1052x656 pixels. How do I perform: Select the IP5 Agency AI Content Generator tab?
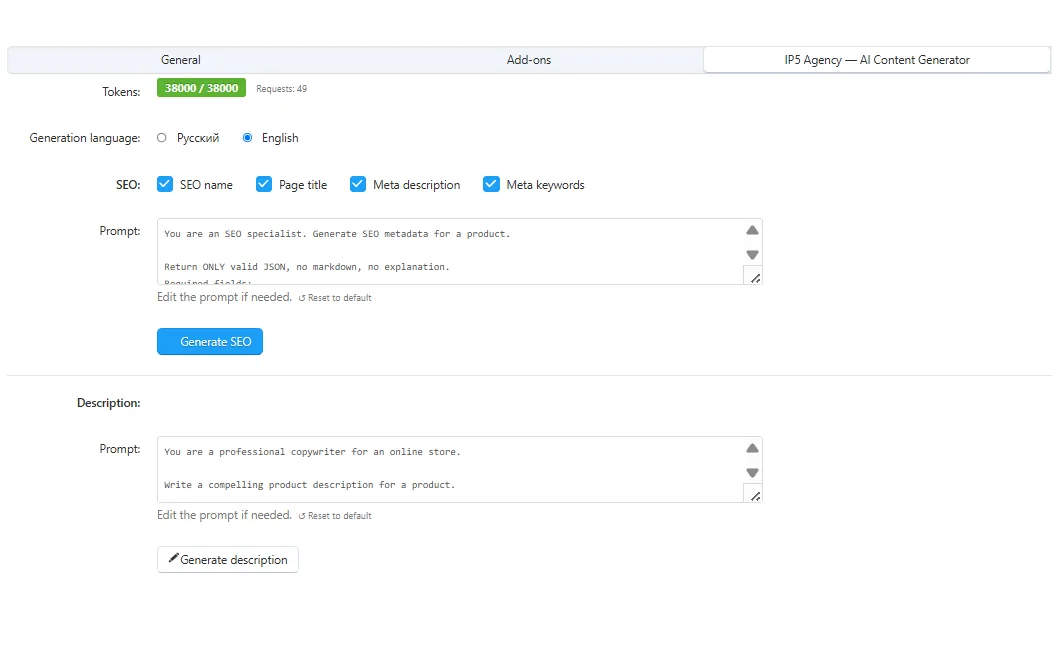[x=877, y=60]
